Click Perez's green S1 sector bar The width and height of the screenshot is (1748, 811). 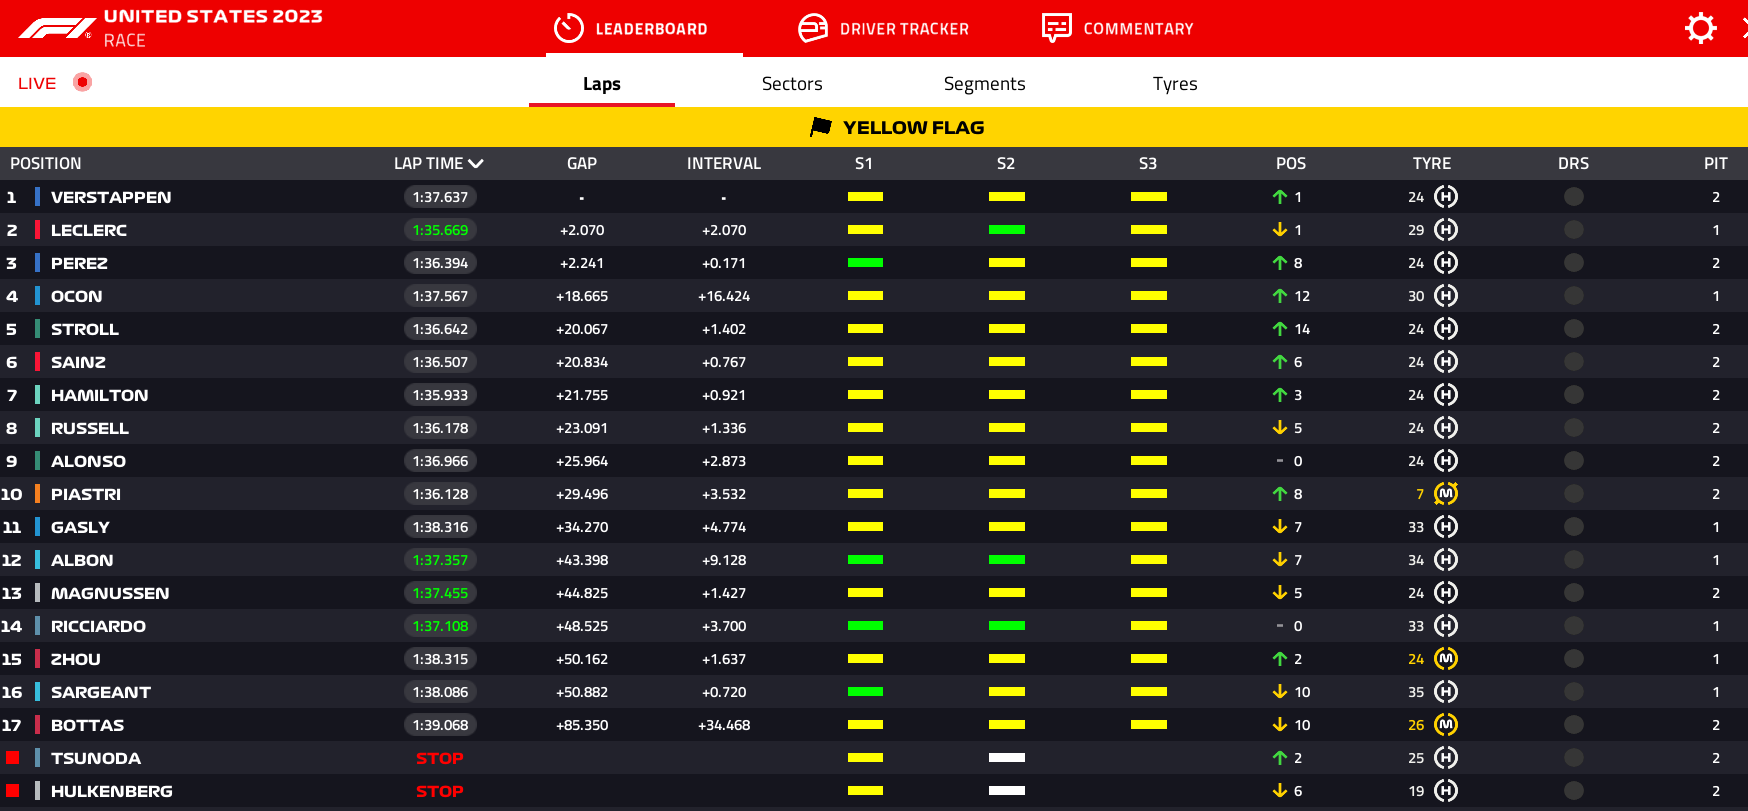pyautogui.click(x=865, y=263)
